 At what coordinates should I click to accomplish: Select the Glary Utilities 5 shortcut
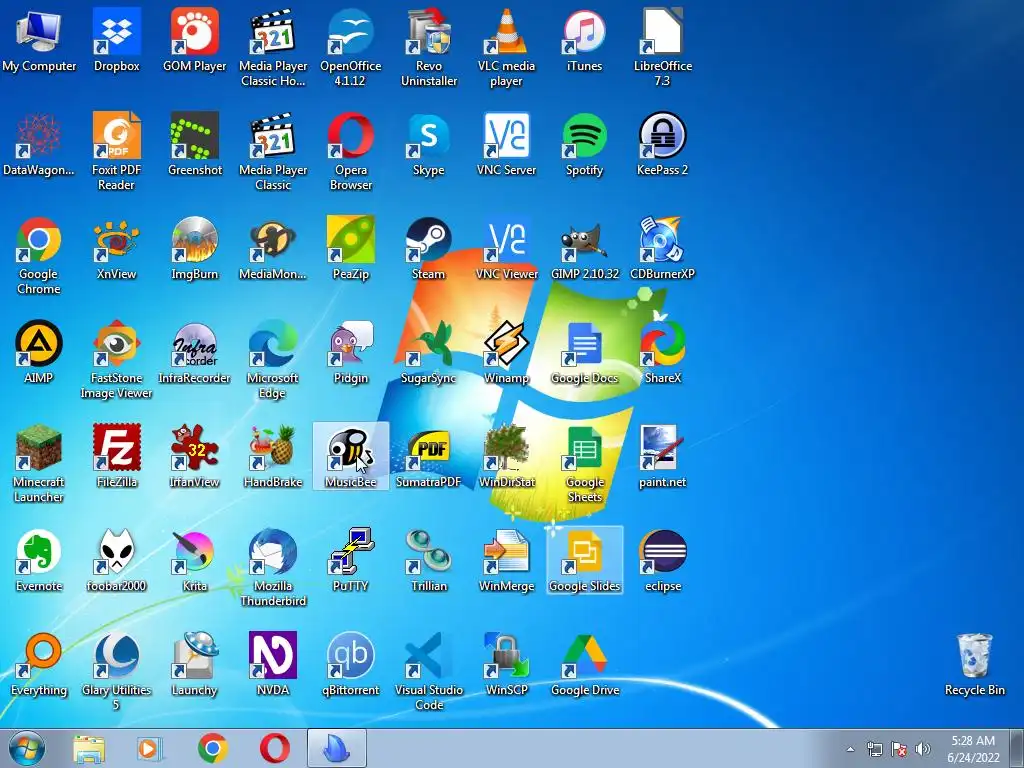tap(116, 671)
